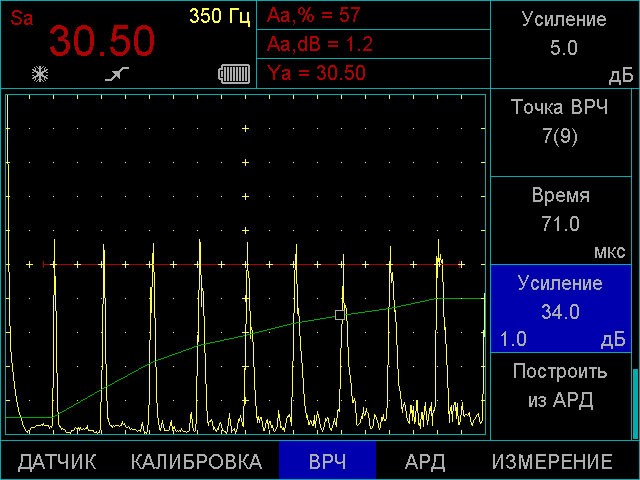Select the square TVG point marker on the curve

(340, 314)
